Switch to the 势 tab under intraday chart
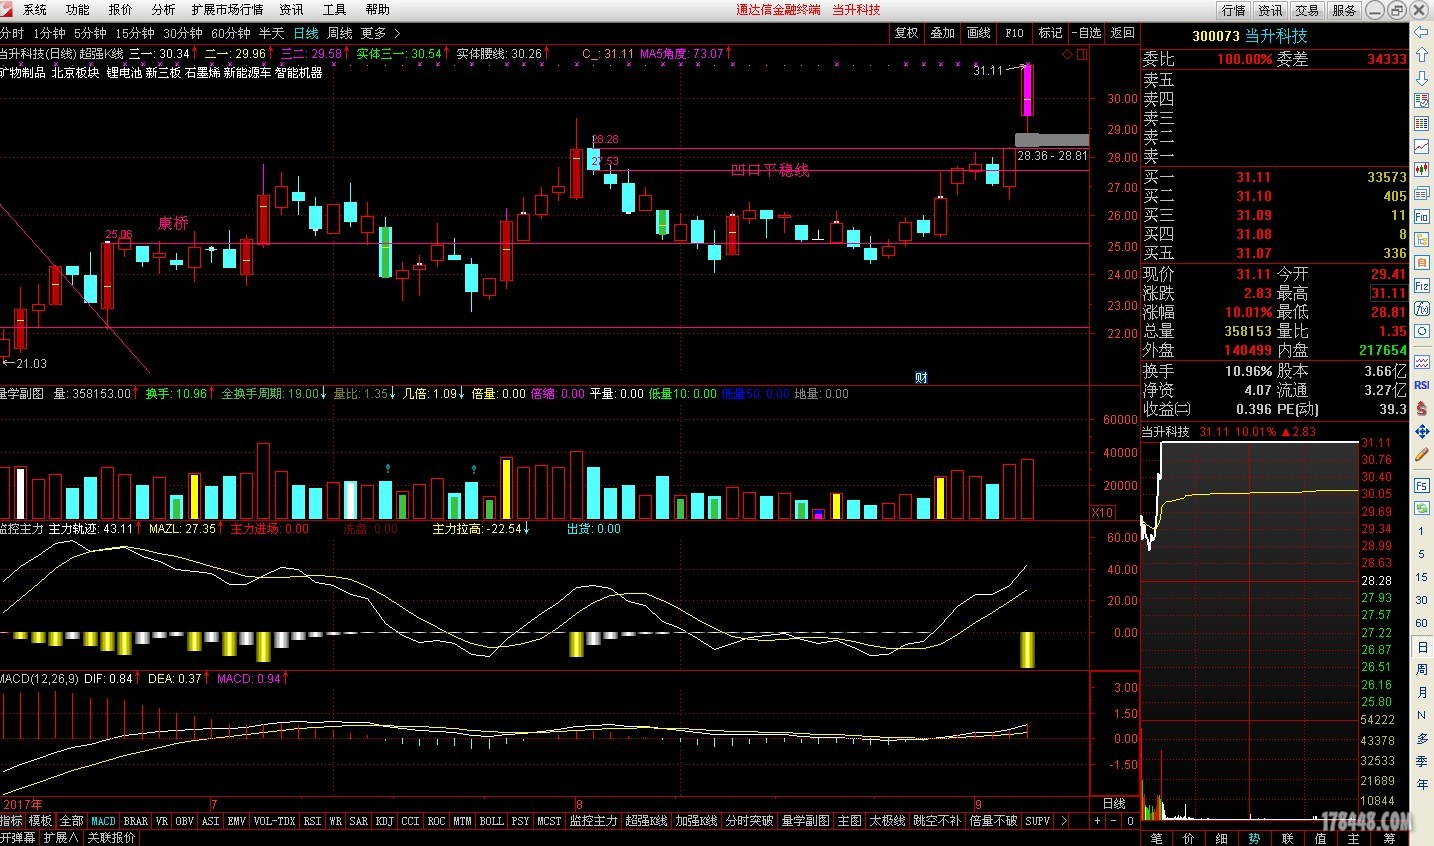 click(1255, 838)
